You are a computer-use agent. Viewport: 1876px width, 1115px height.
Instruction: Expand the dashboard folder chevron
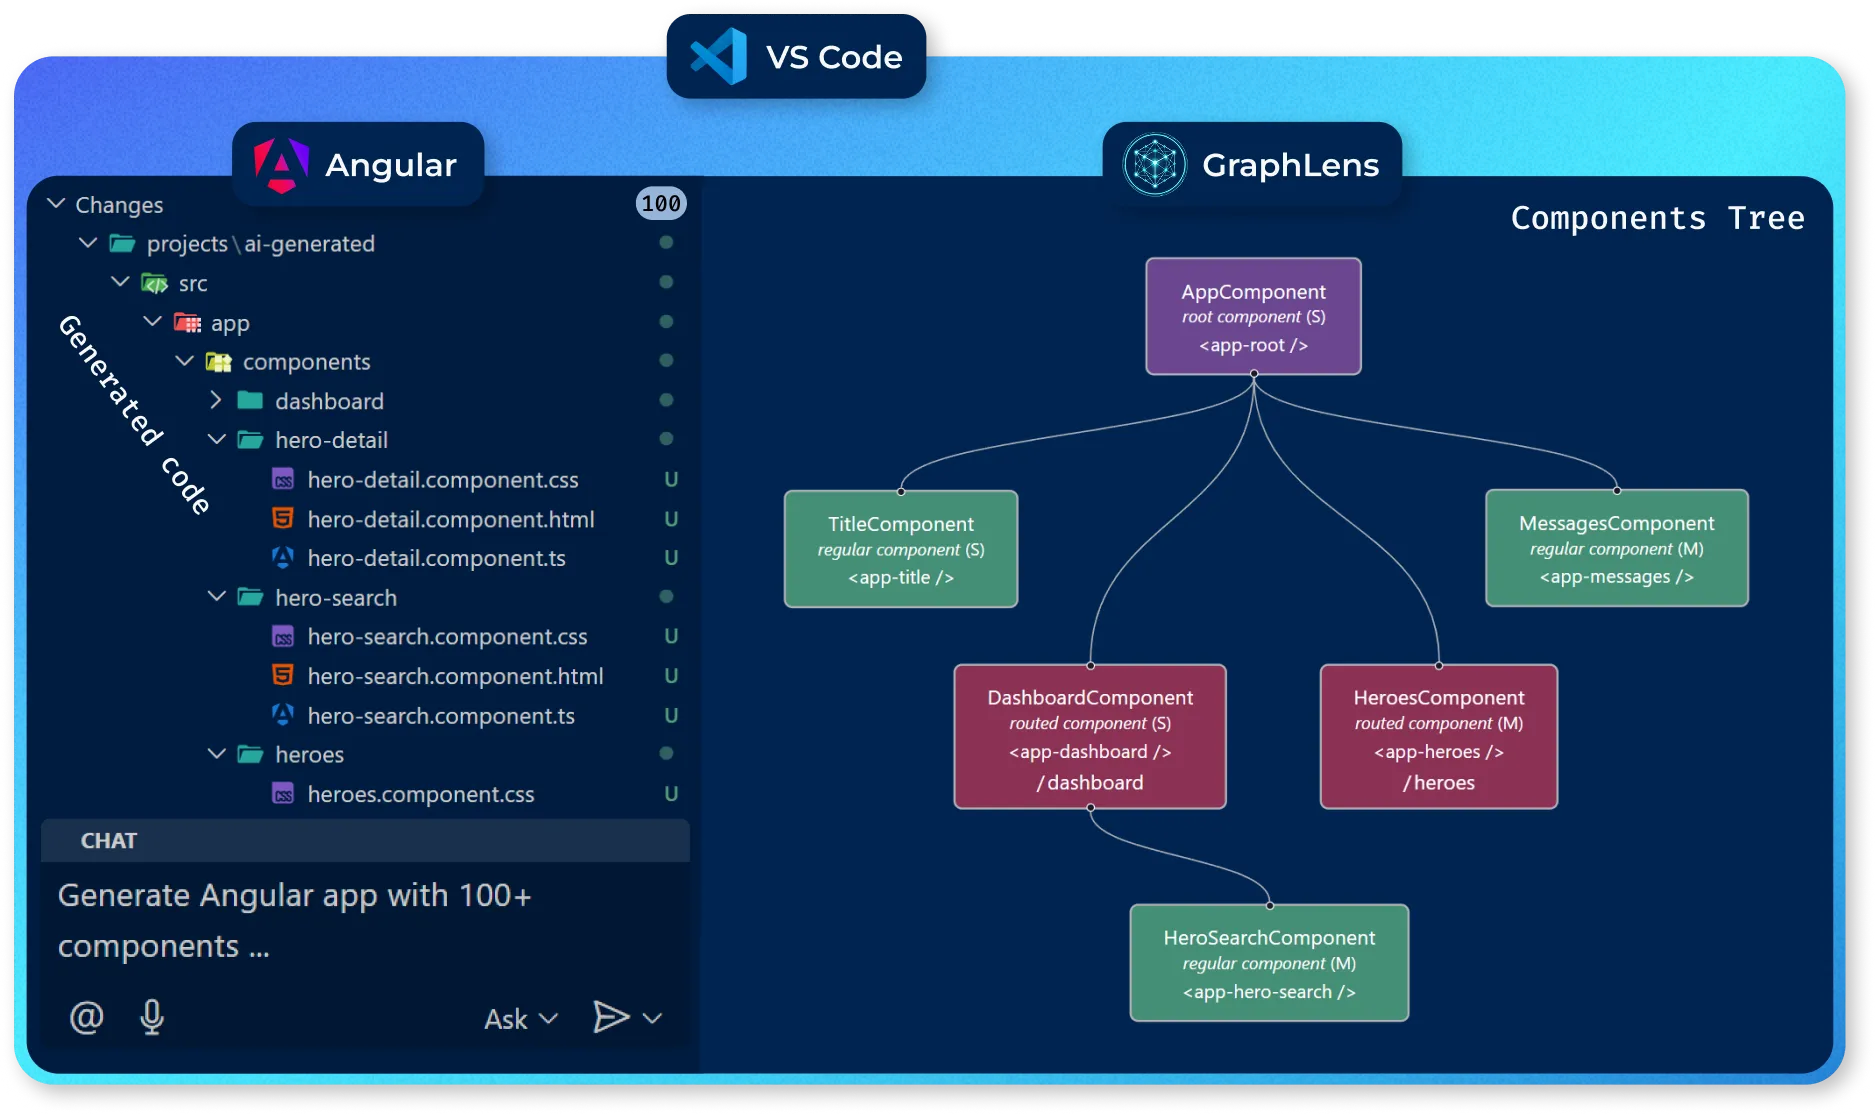pyautogui.click(x=216, y=400)
